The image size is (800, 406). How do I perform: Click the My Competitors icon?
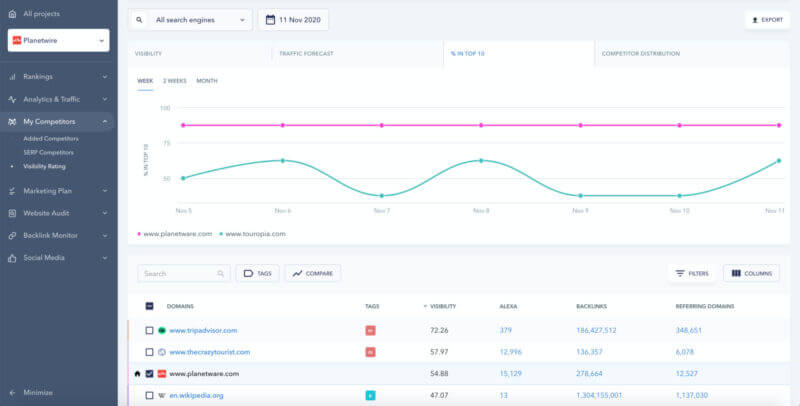pos(12,122)
